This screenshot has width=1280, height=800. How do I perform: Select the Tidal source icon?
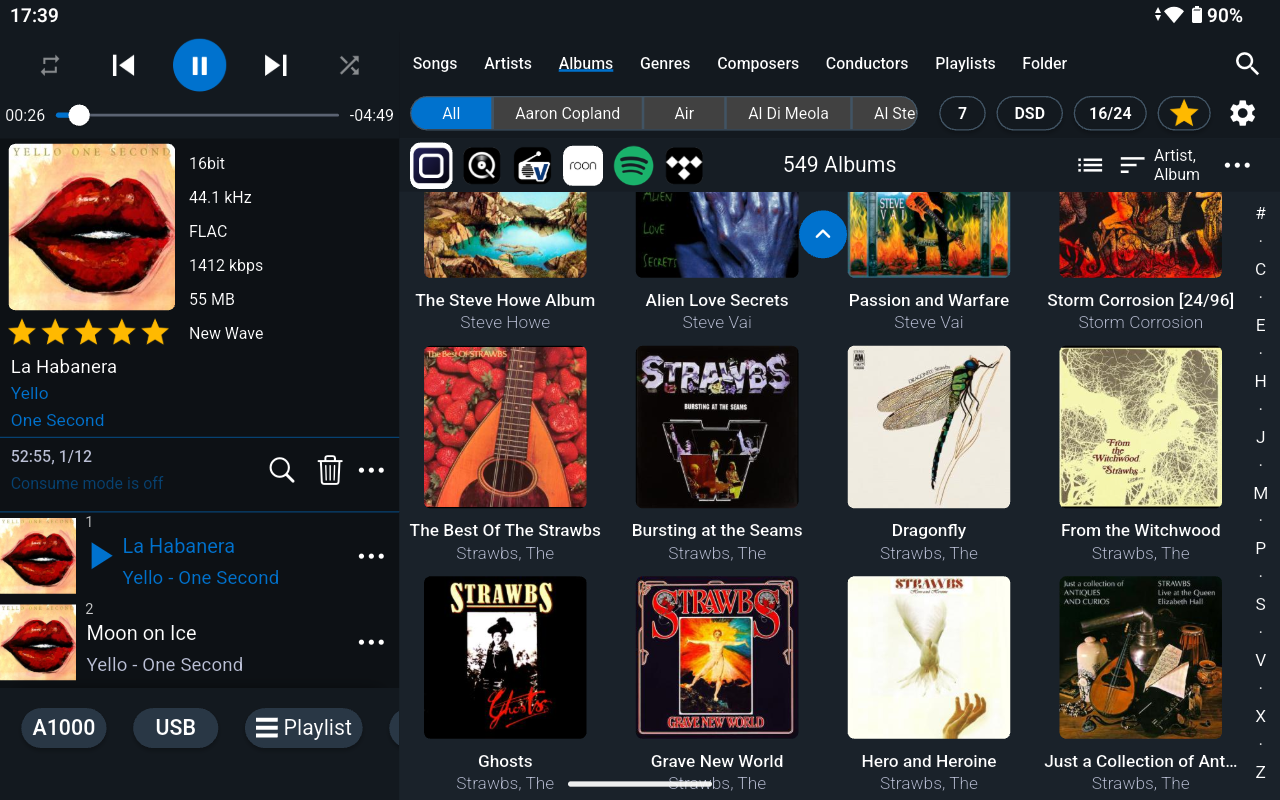click(x=684, y=166)
